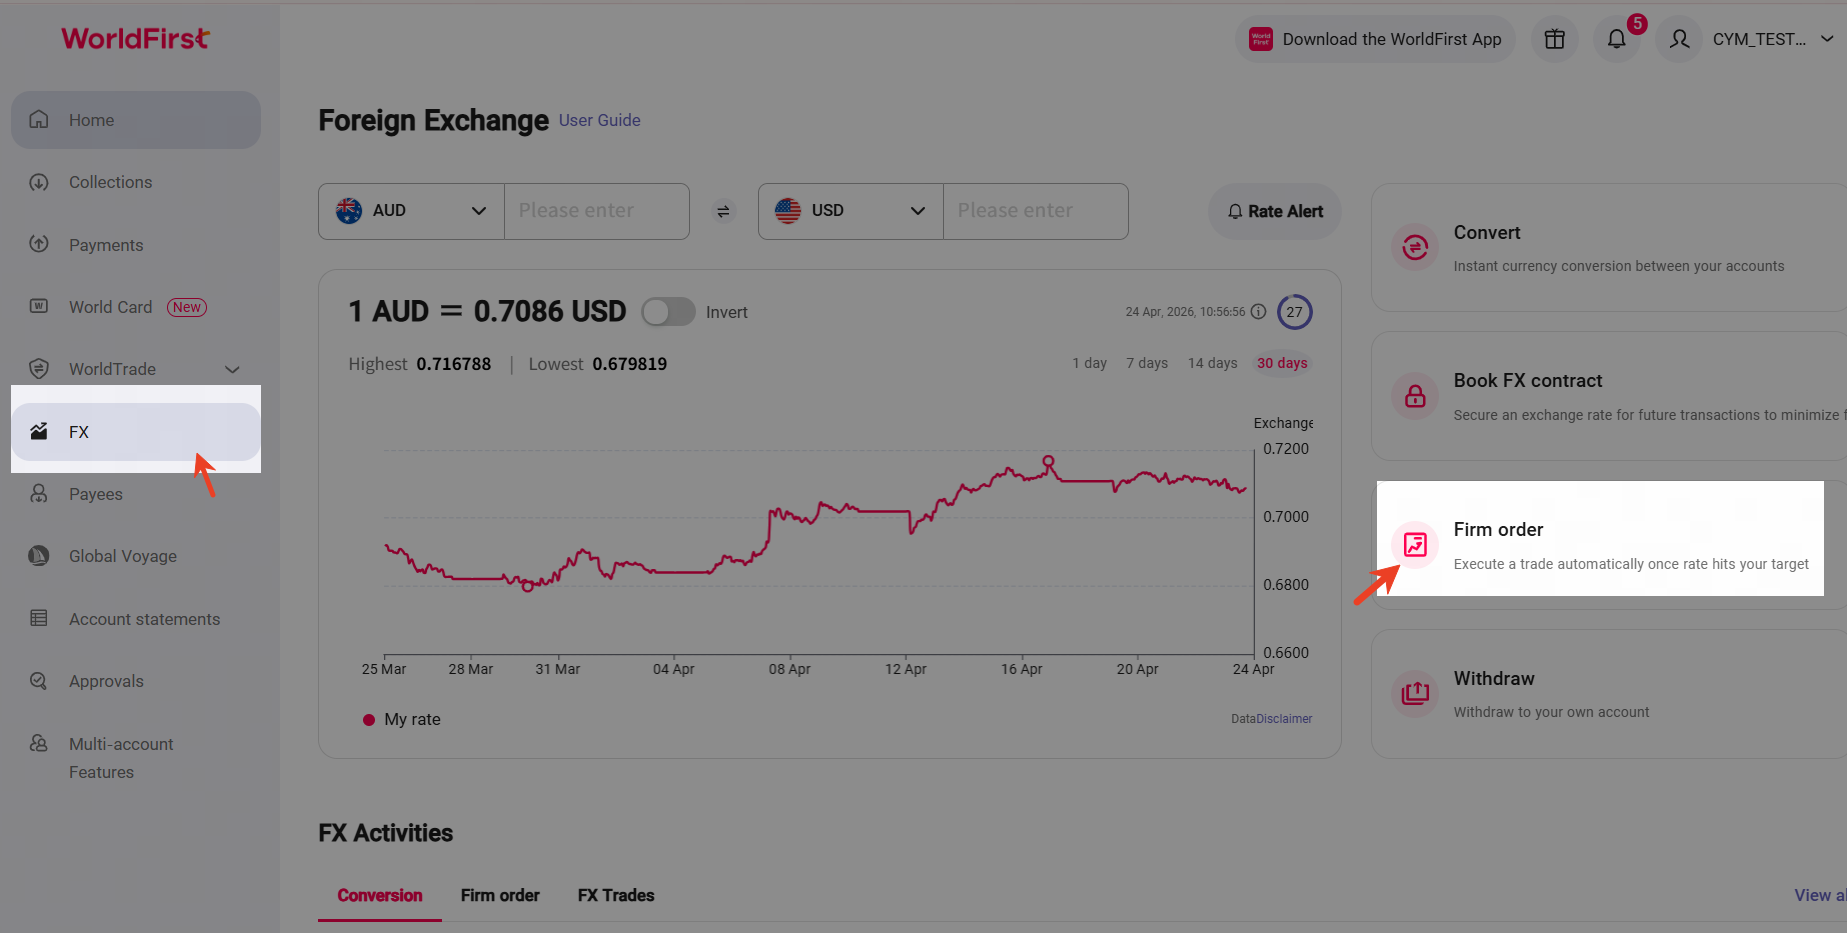Screen dimensions: 1847x933
Task: Click the WorldTrade shield icon
Action: click(39, 369)
